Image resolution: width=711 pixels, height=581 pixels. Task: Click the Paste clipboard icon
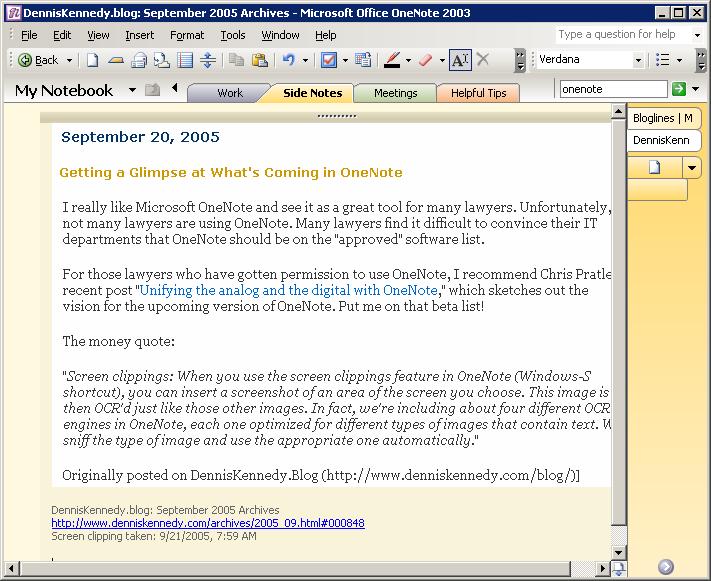click(260, 60)
